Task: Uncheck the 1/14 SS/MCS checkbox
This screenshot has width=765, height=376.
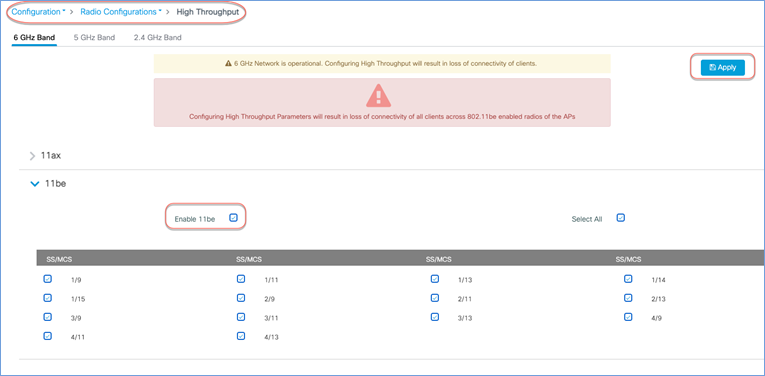Action: click(628, 279)
